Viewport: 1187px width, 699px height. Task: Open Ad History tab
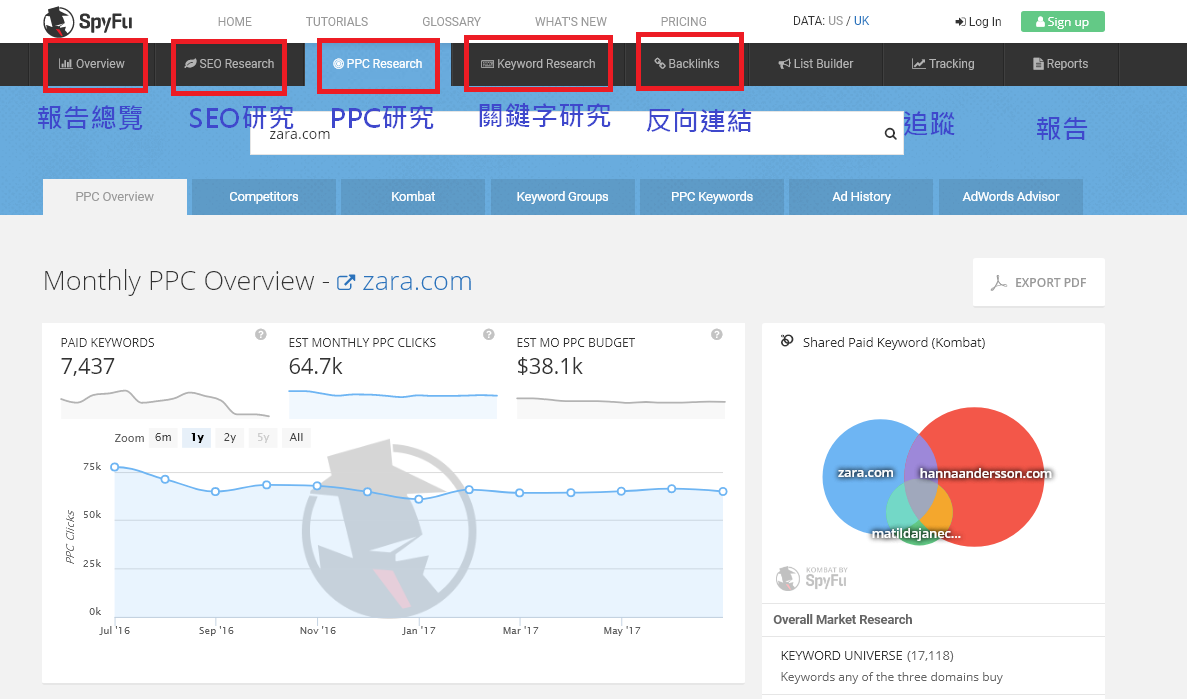click(x=861, y=197)
